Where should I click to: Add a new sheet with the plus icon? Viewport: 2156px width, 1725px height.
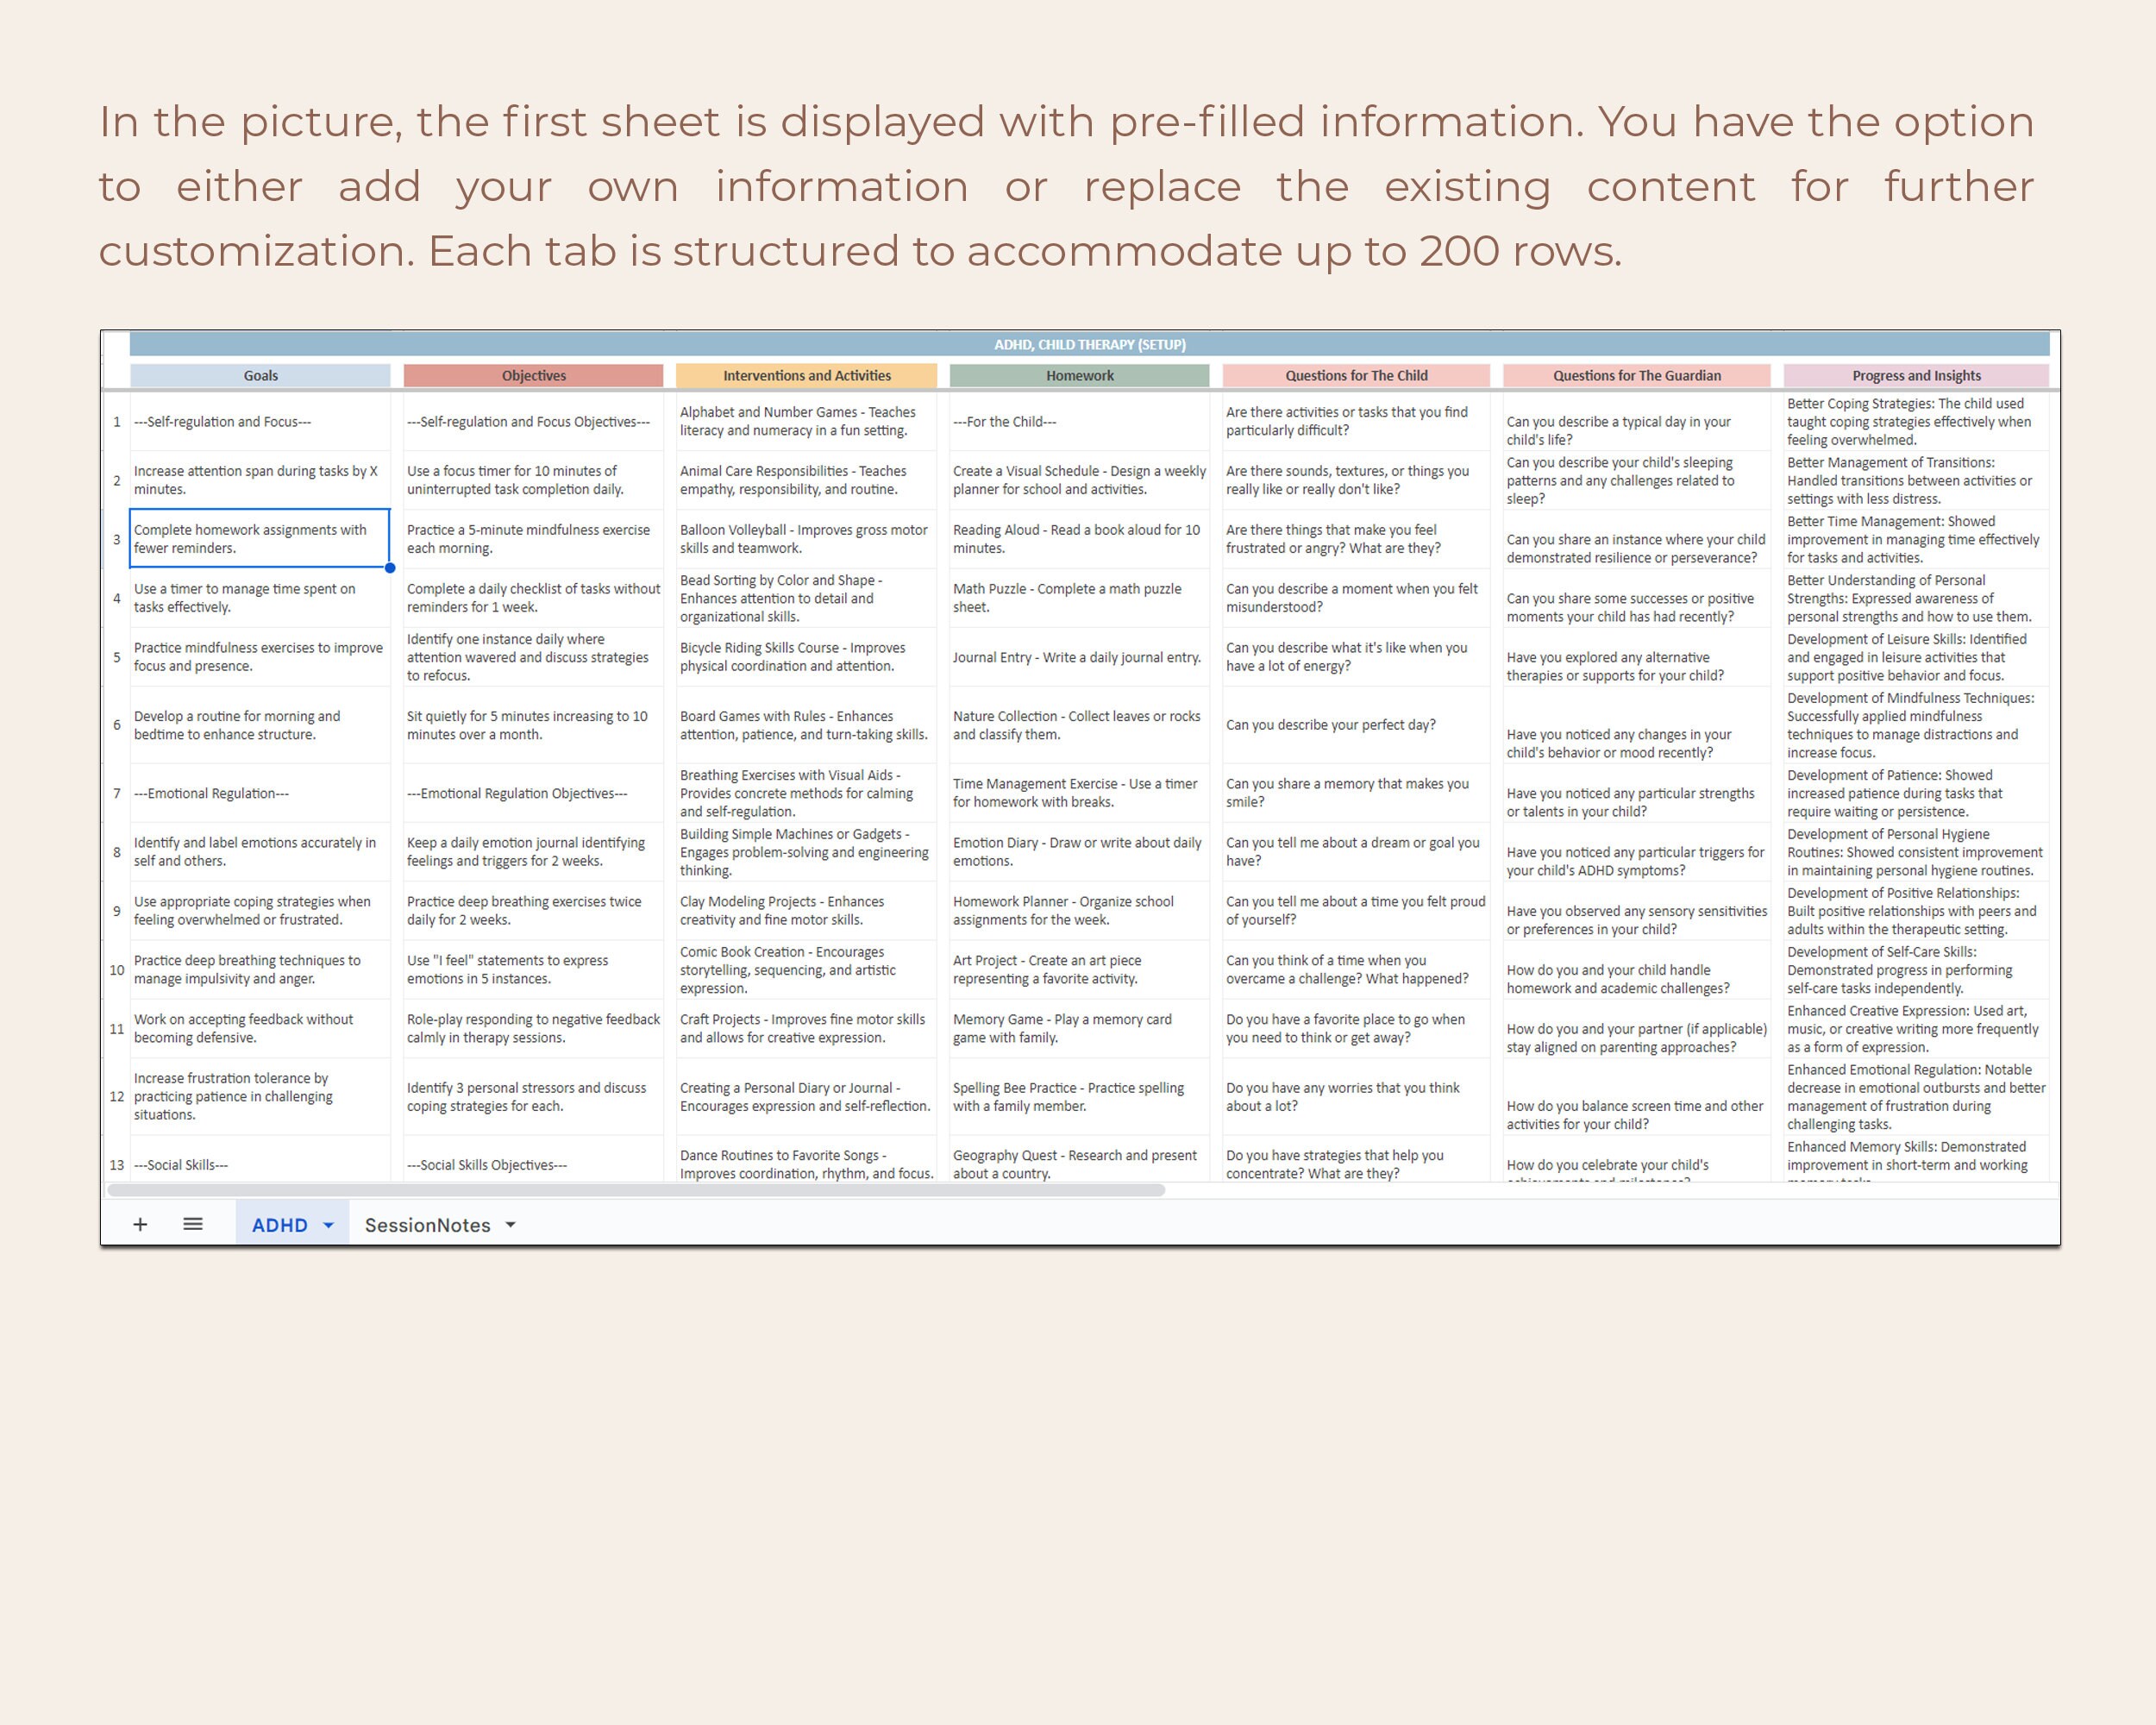pyautogui.click(x=141, y=1224)
